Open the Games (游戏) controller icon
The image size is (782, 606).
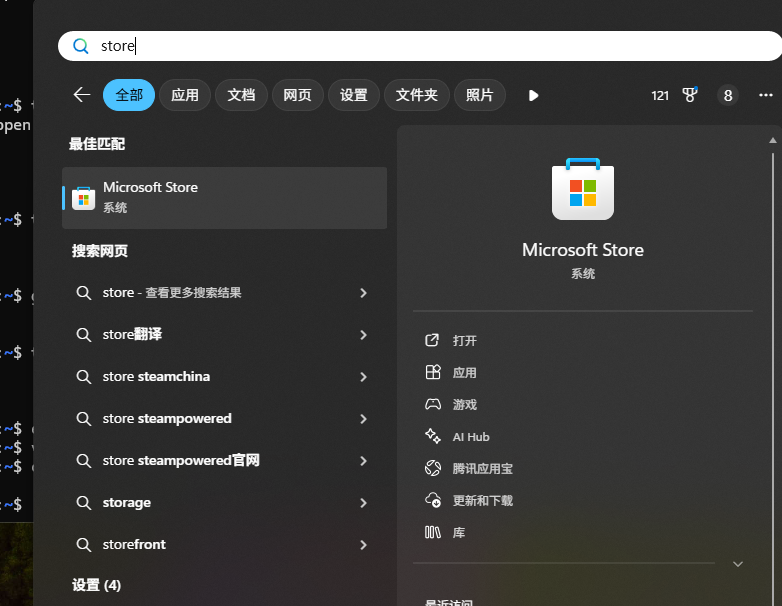point(432,404)
